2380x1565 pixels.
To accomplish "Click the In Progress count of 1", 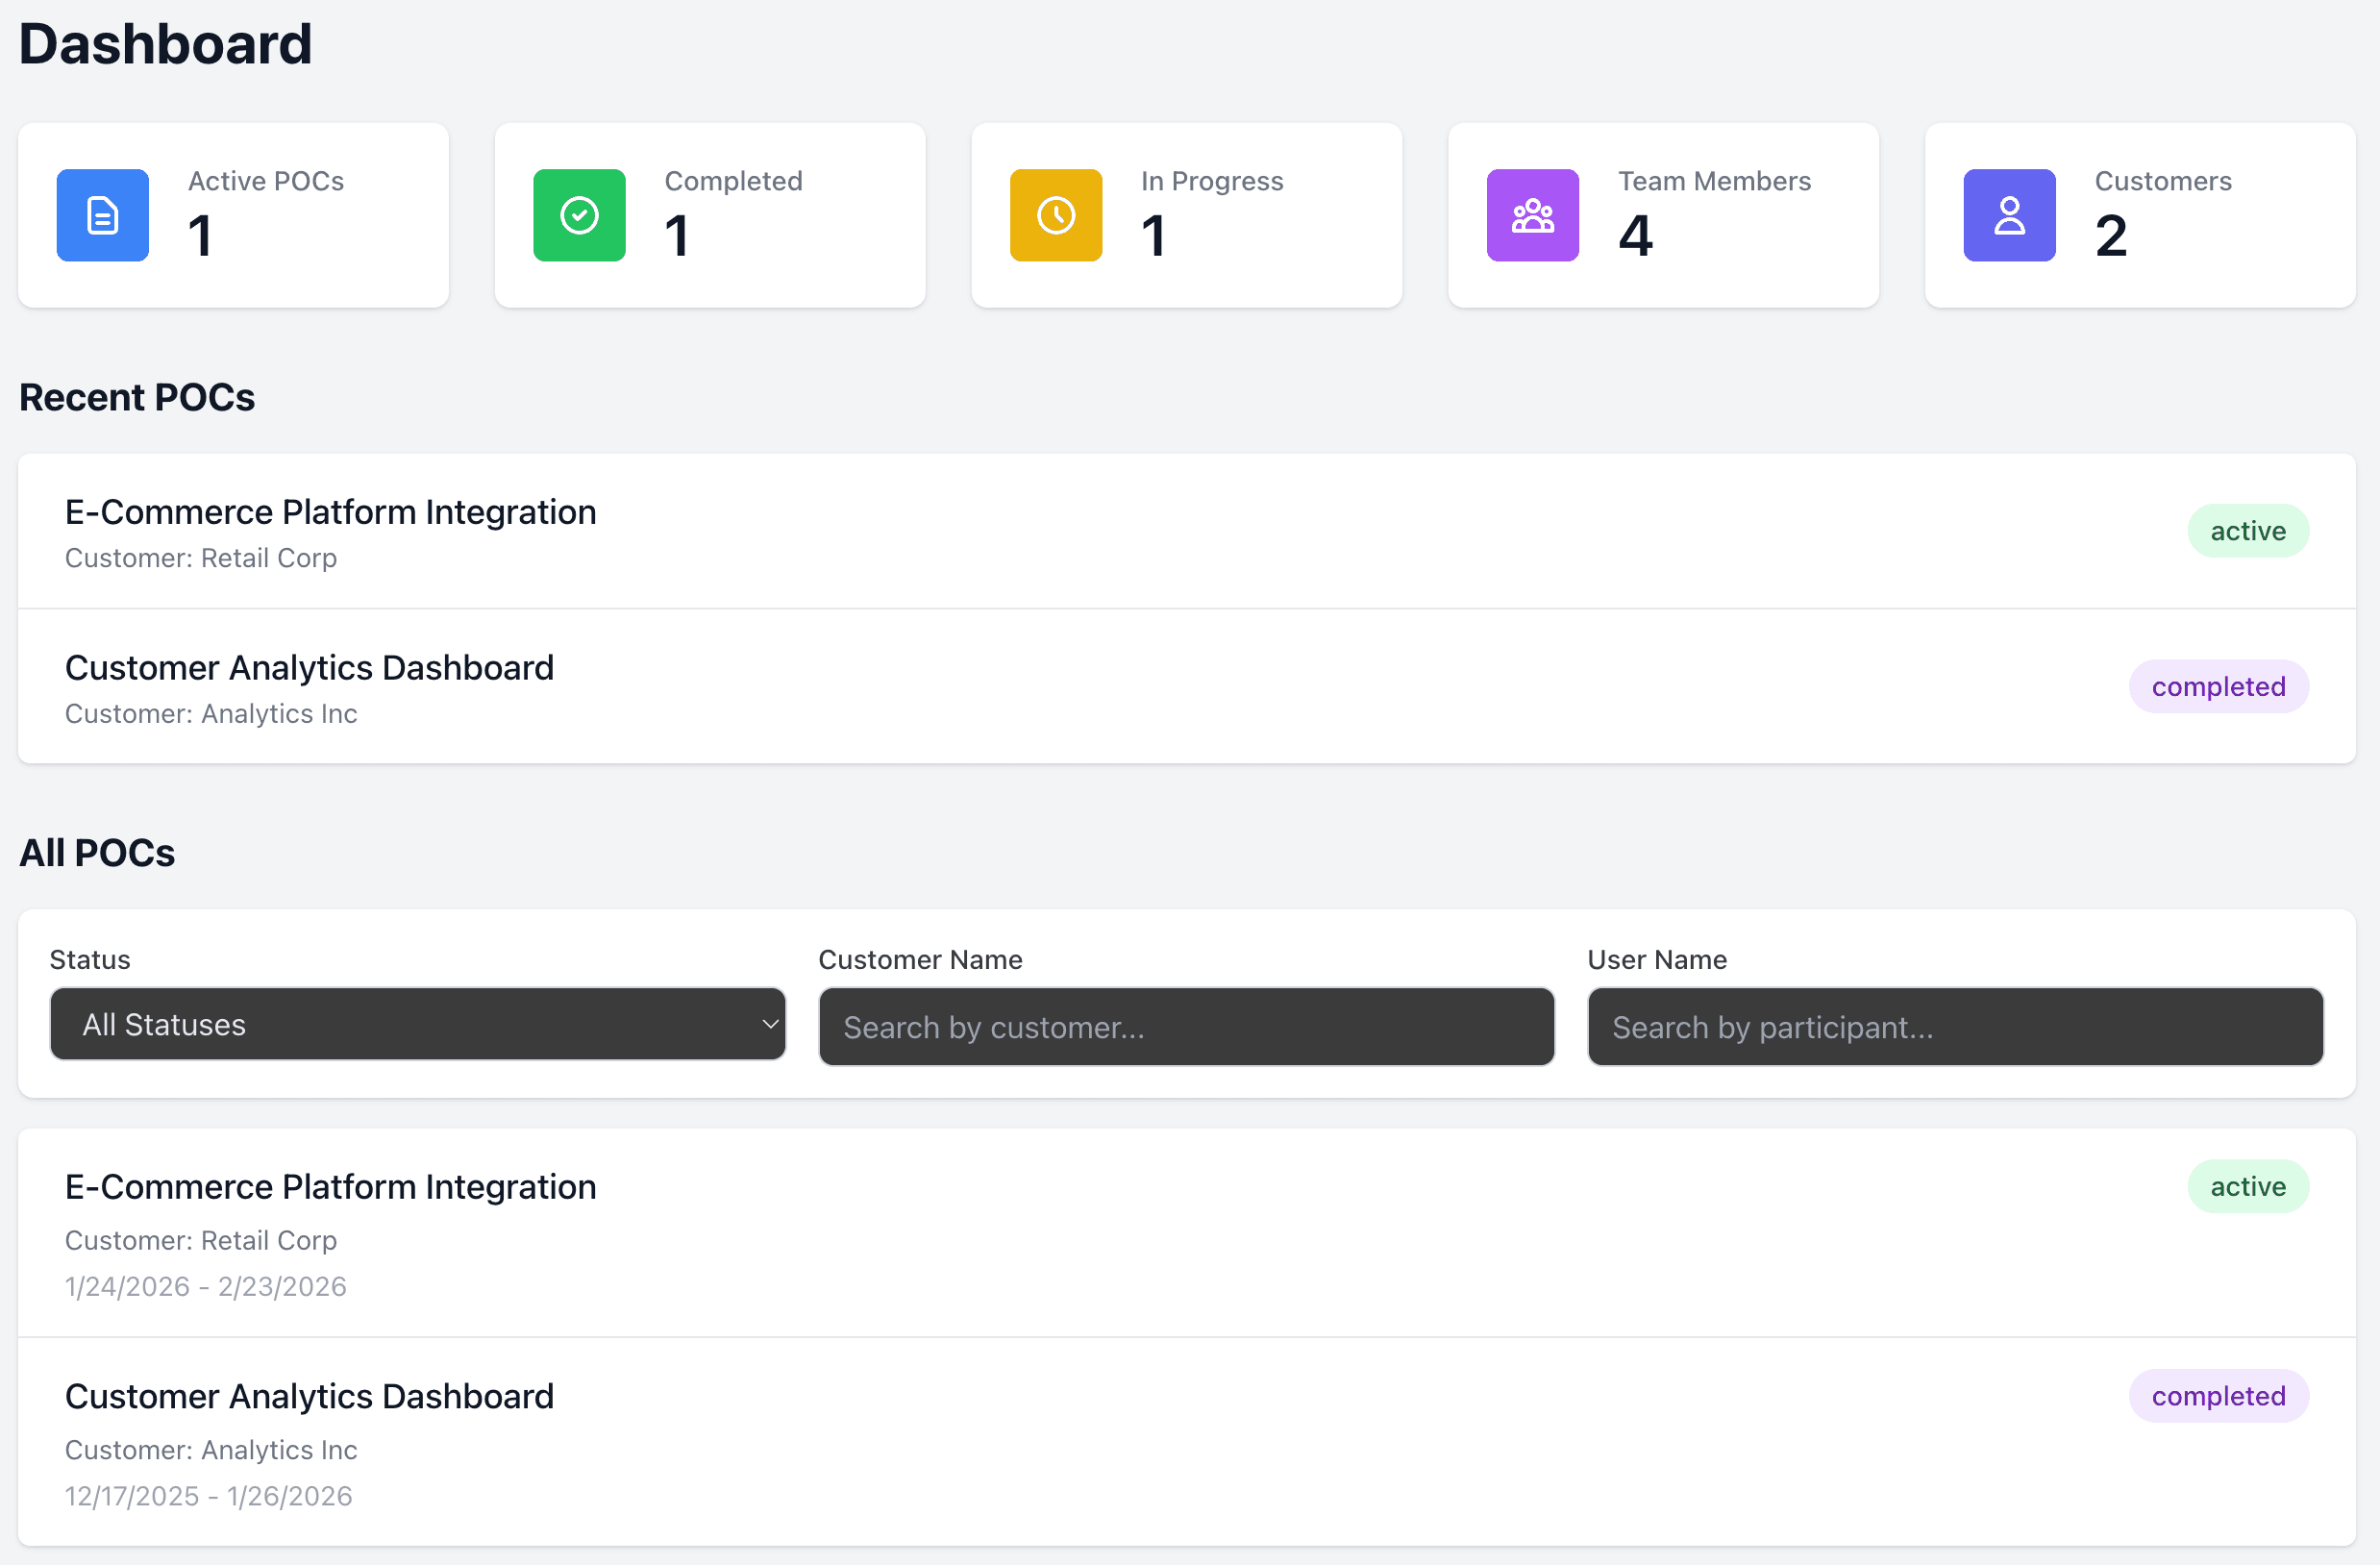I will 1154,237.
